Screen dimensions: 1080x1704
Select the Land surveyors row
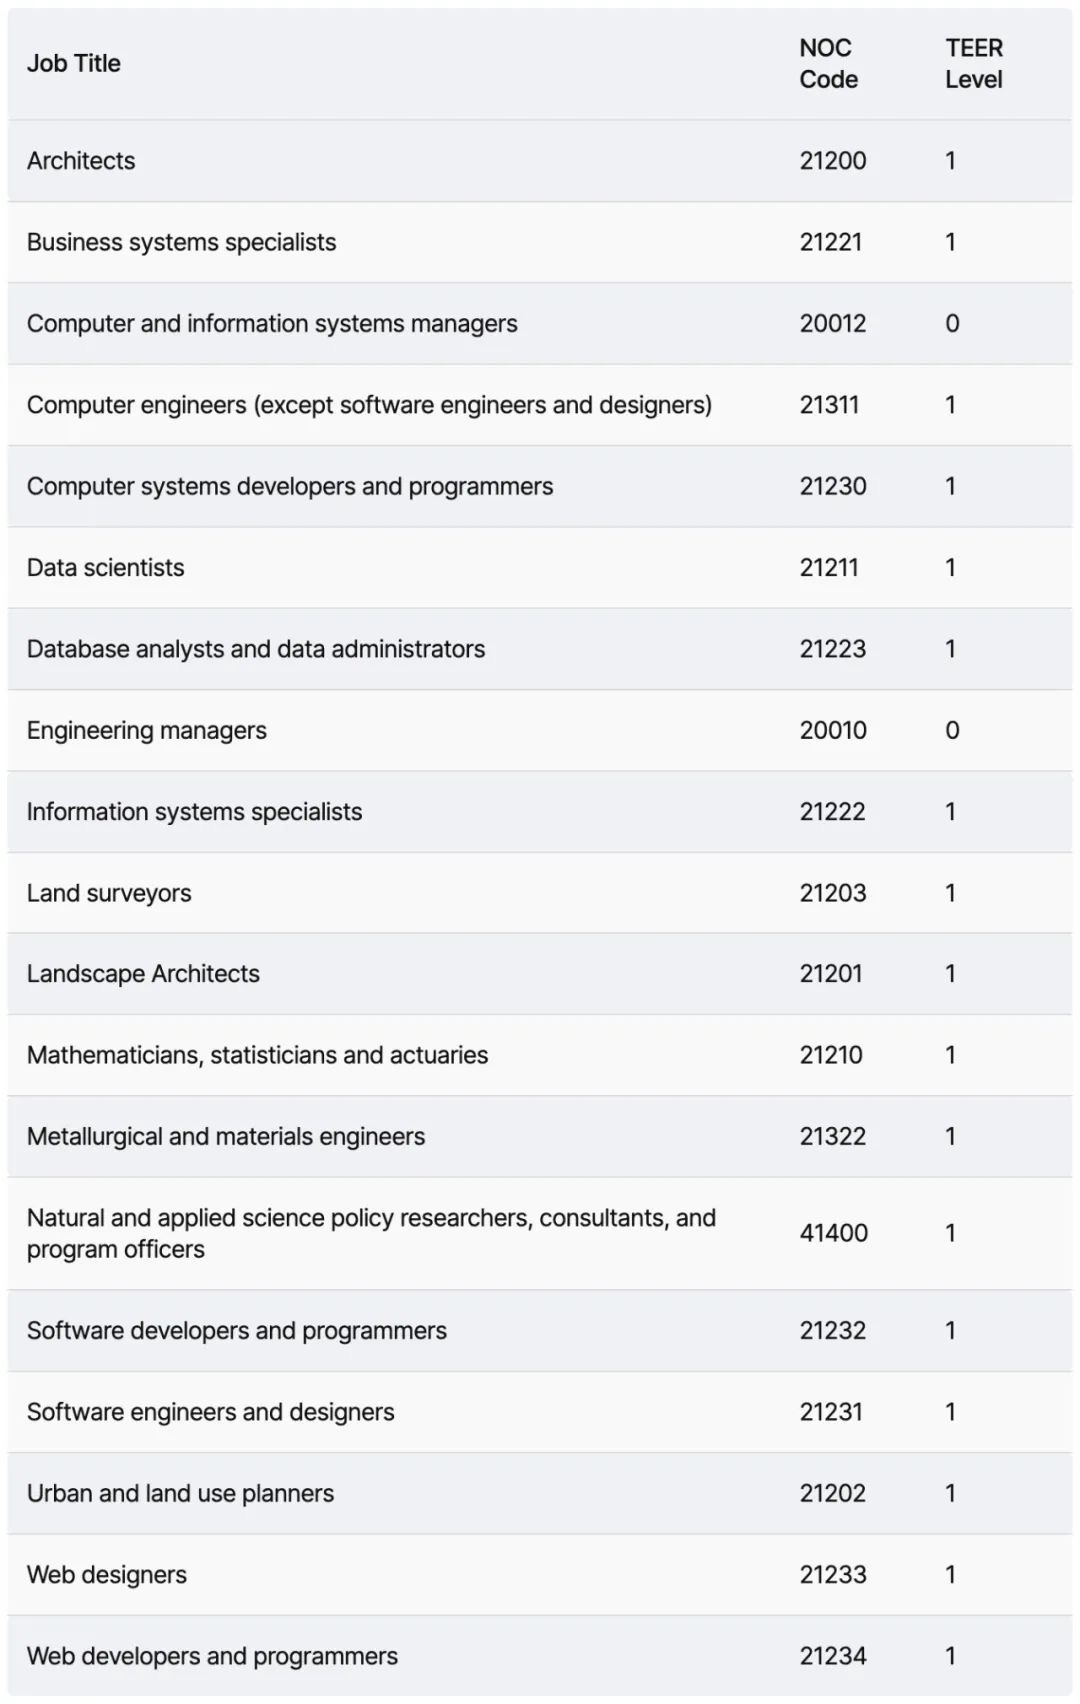tap(540, 893)
